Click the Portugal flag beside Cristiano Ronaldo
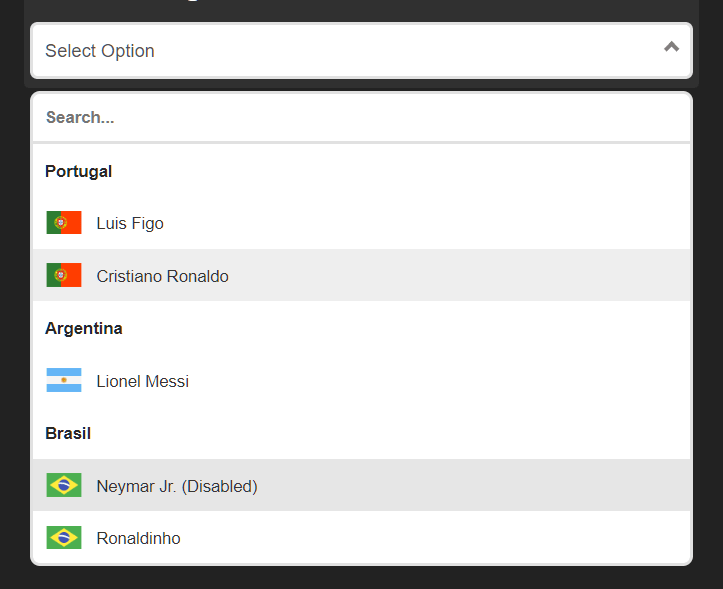Screen dimensions: 723x589 [64, 275]
